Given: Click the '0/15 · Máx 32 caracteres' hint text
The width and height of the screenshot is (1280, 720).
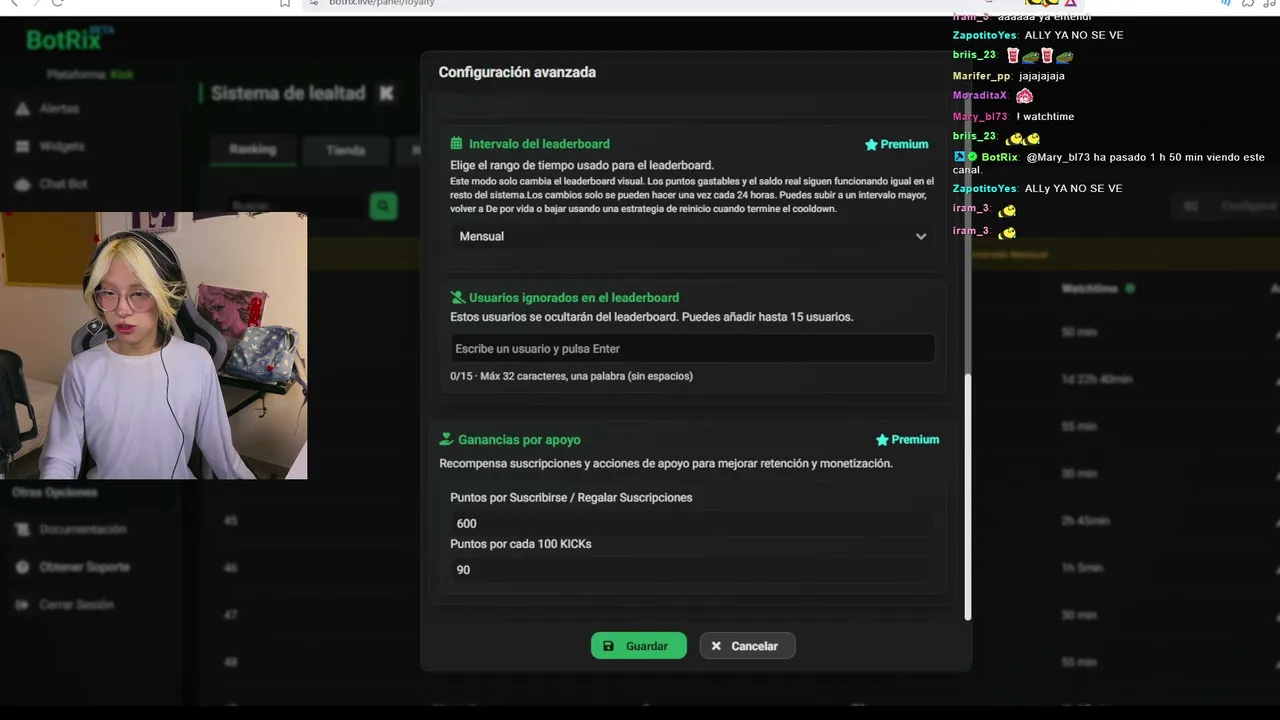Looking at the screenshot, I should (x=571, y=376).
